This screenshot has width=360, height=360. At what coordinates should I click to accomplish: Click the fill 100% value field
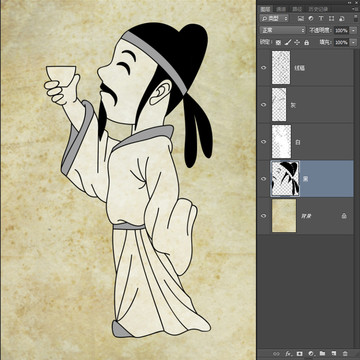click(341, 42)
